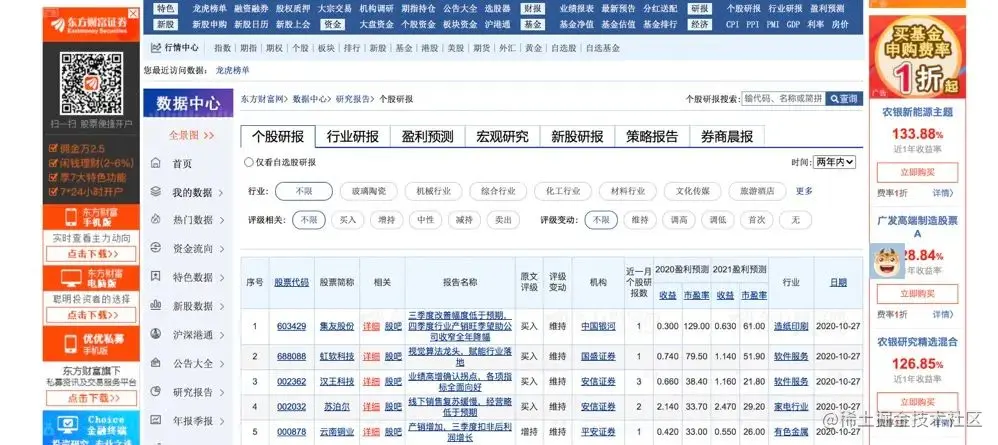Expand 新股数据 sidebar chevron
The image size is (998, 445).
(x=221, y=306)
